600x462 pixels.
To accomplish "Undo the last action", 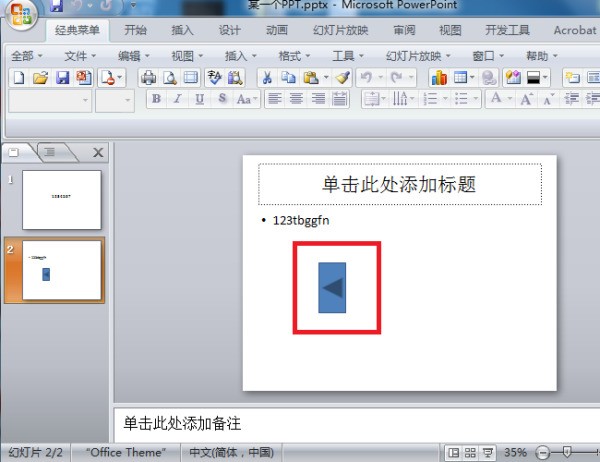I will click(366, 78).
